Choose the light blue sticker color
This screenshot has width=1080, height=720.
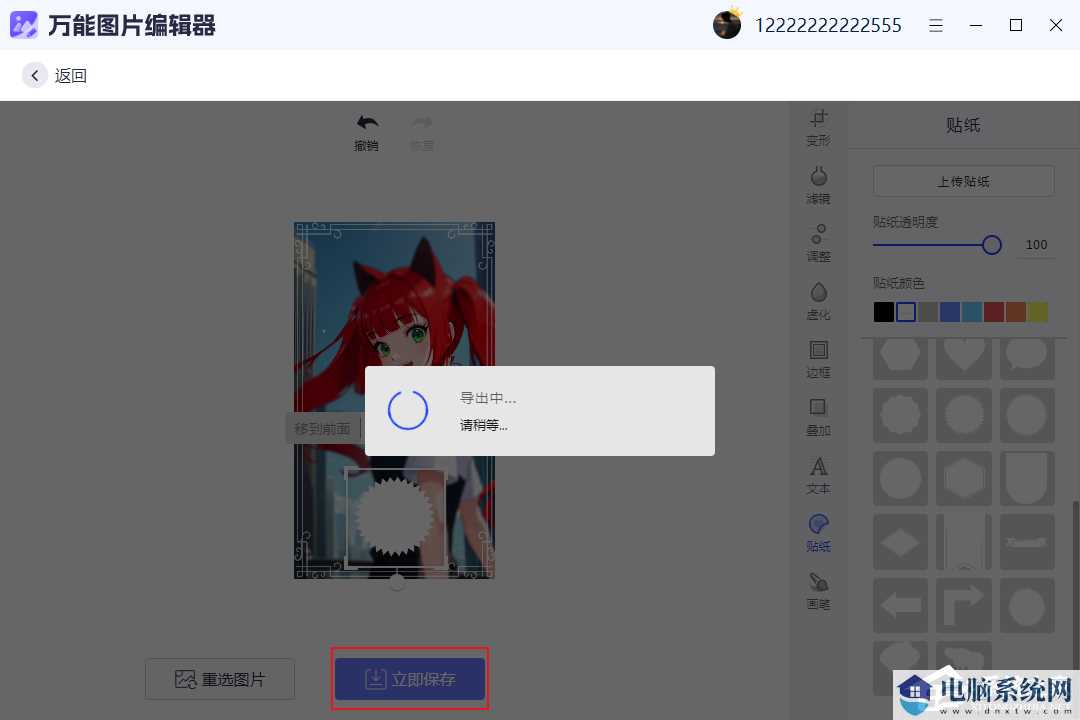point(972,312)
